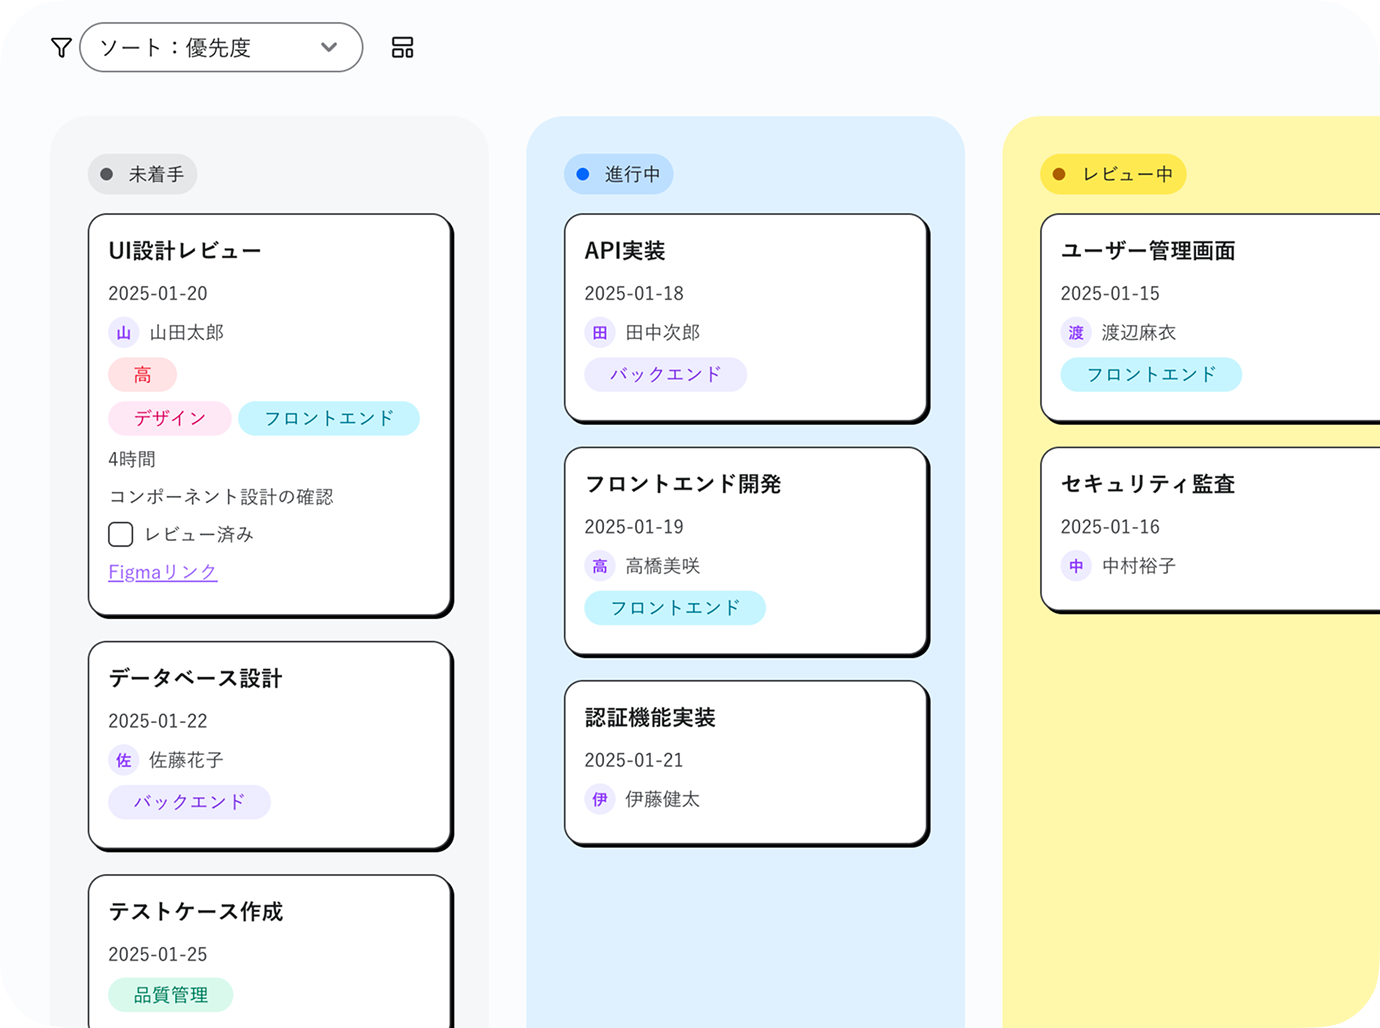Image resolution: width=1380 pixels, height=1028 pixels.
Task: Open the 認証機能実装 card title
Action: click(x=650, y=717)
